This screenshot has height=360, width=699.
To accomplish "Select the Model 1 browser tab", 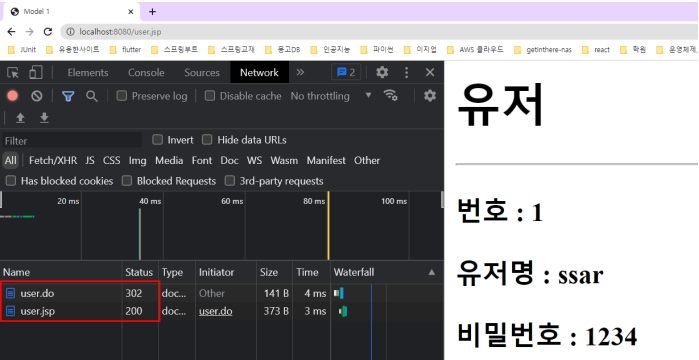I will coord(71,12).
